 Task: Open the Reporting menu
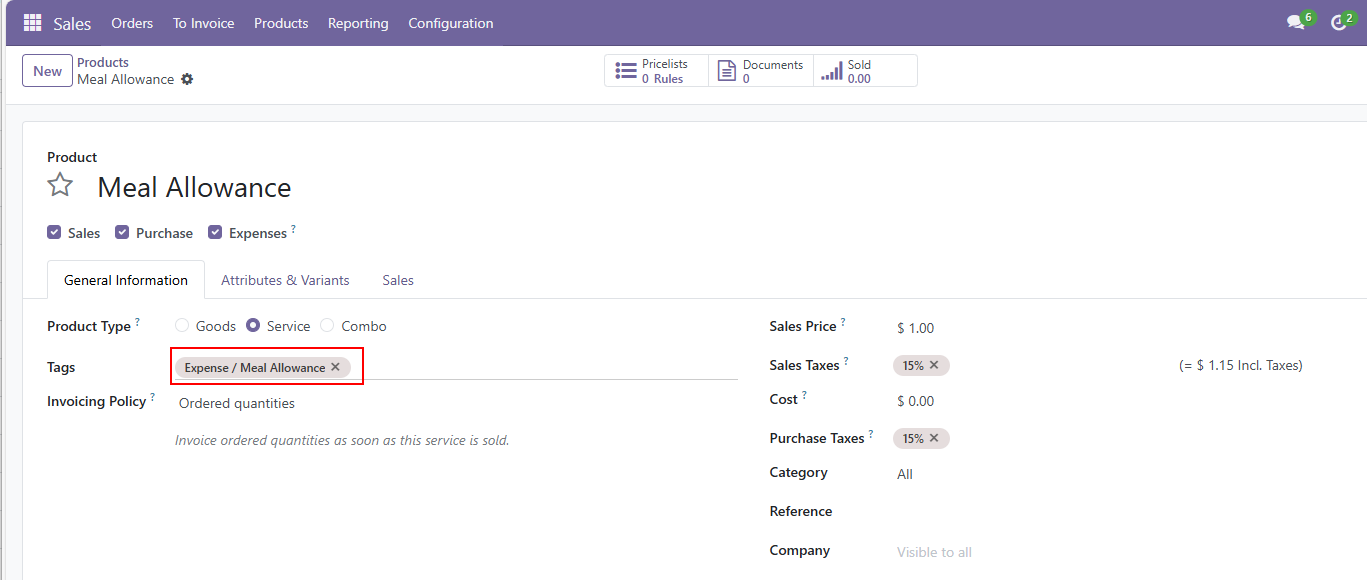358,23
